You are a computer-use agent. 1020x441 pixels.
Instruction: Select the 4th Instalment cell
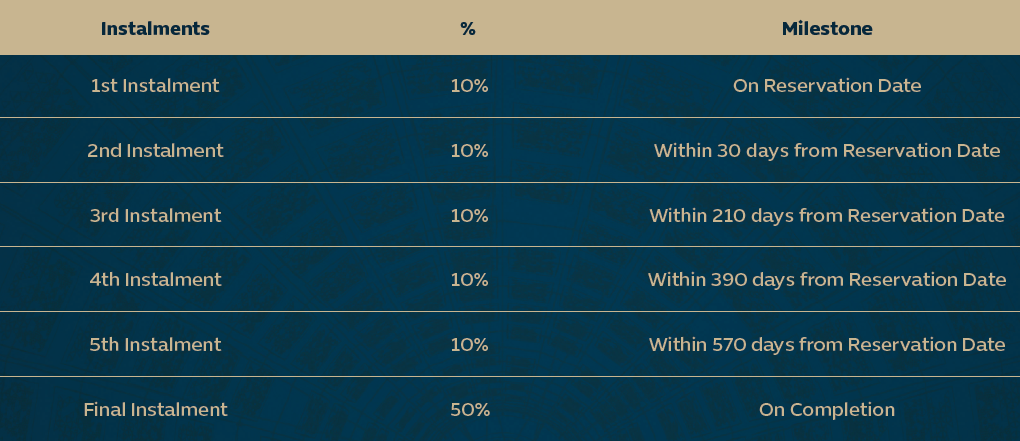click(155, 280)
